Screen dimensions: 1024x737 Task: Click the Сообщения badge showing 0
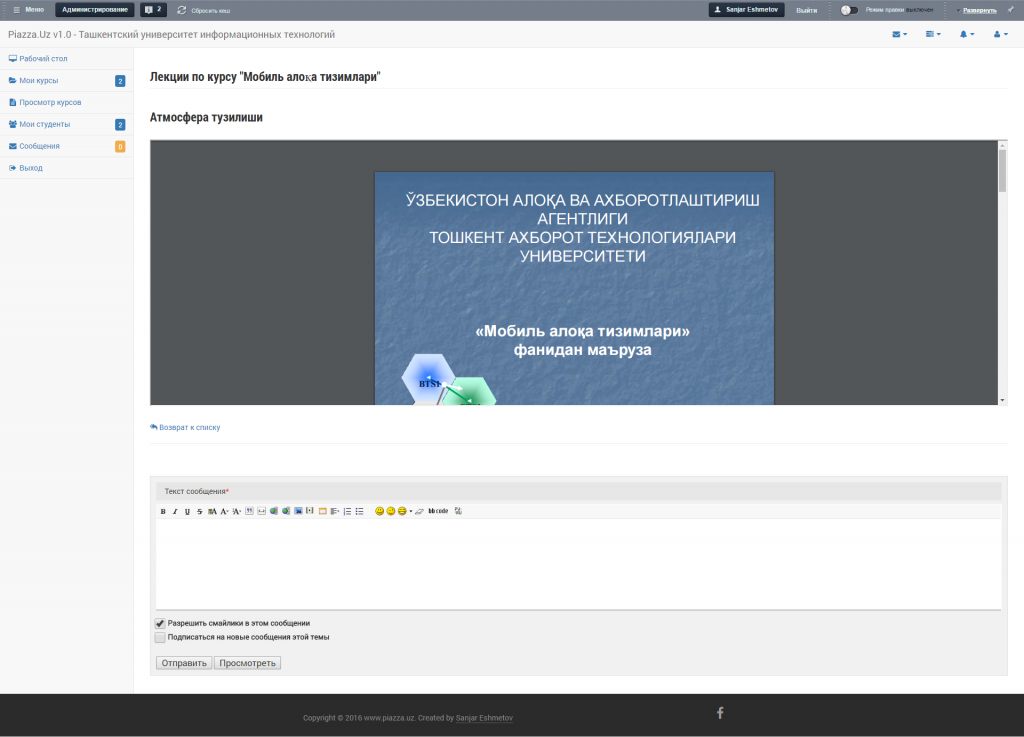point(120,146)
